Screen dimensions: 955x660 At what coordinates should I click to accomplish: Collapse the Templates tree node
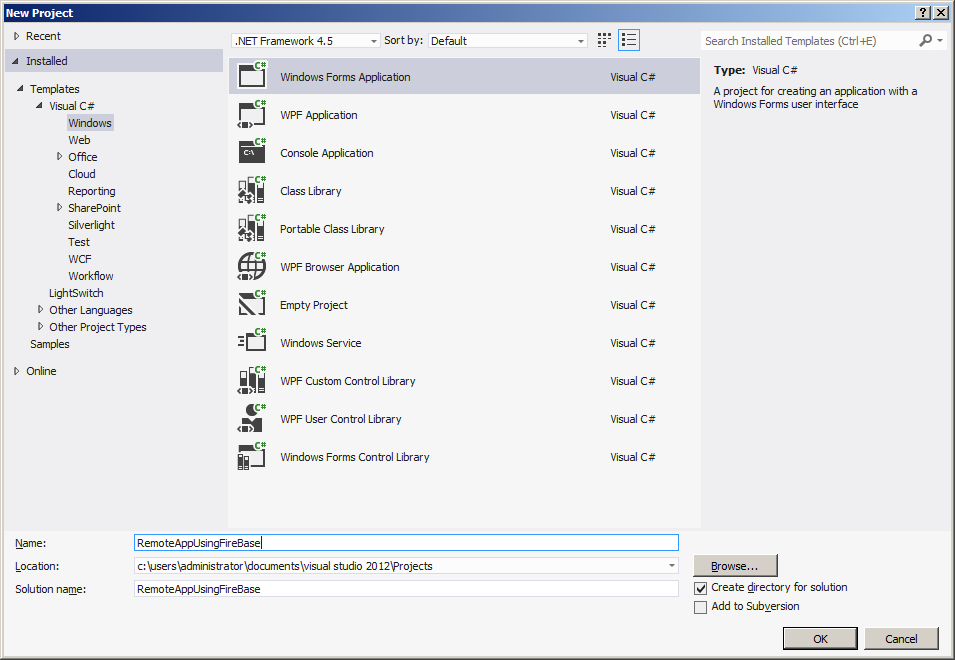point(20,88)
